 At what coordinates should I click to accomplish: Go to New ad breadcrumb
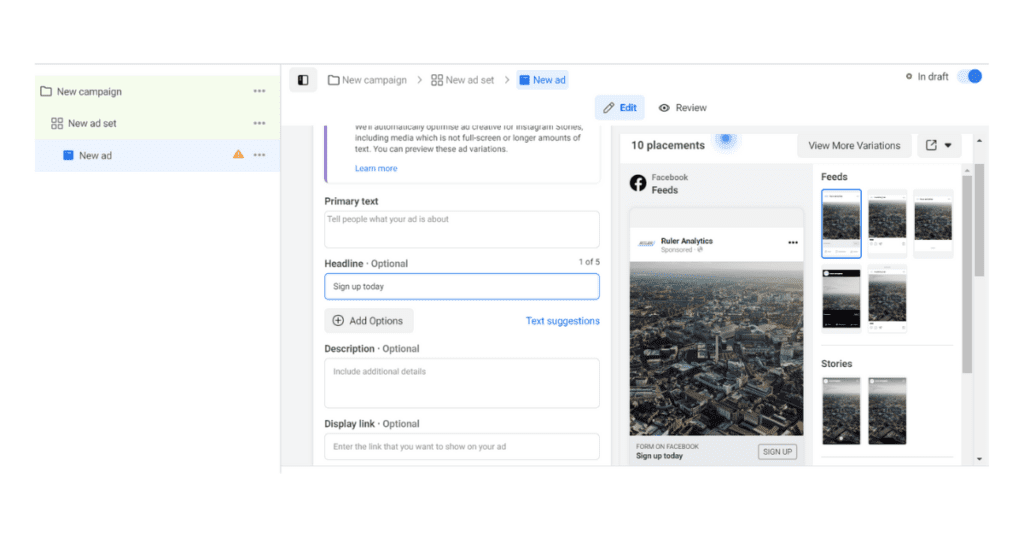pyautogui.click(x=542, y=80)
